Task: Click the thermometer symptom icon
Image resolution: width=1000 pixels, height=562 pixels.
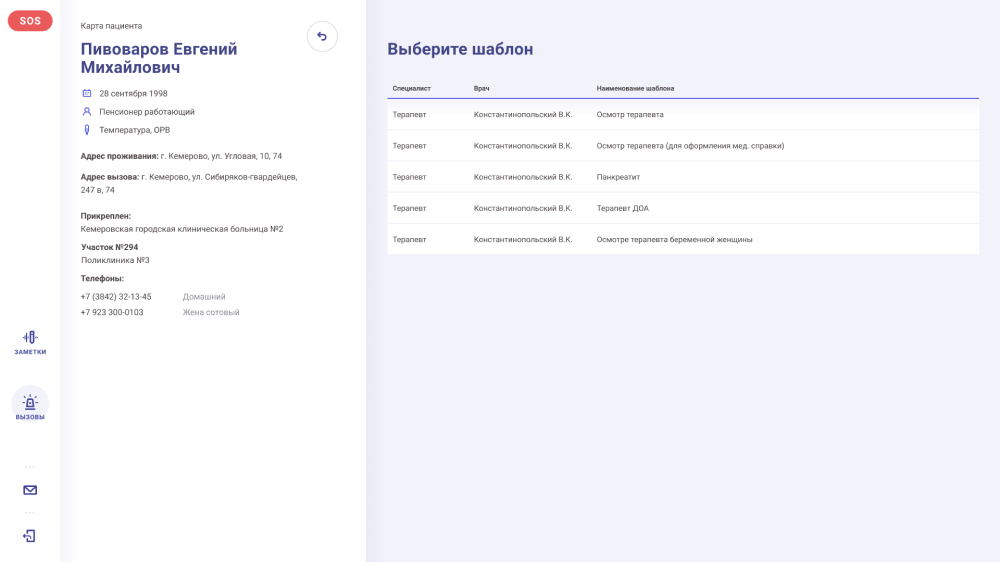Action: click(87, 130)
